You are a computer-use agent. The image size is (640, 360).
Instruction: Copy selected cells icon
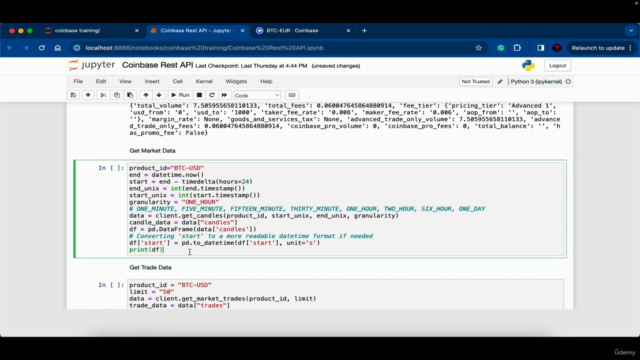pyautogui.click(x=117, y=95)
